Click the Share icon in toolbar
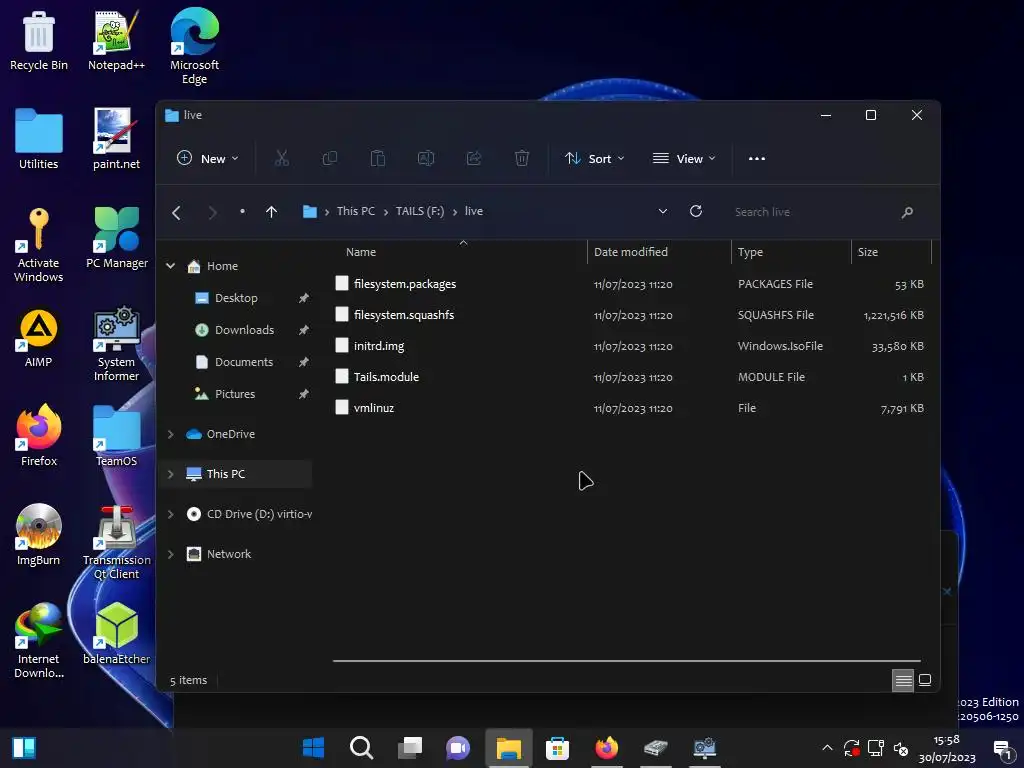The width and height of the screenshot is (1024, 768). [x=473, y=158]
